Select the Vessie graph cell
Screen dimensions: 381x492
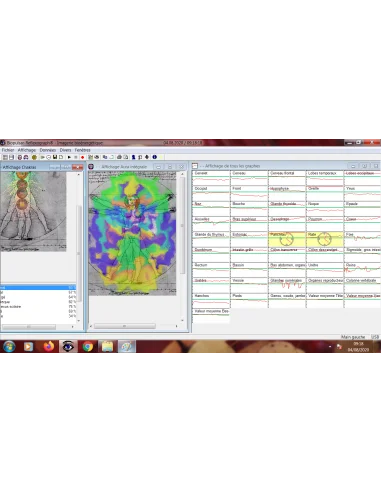pos(249,285)
